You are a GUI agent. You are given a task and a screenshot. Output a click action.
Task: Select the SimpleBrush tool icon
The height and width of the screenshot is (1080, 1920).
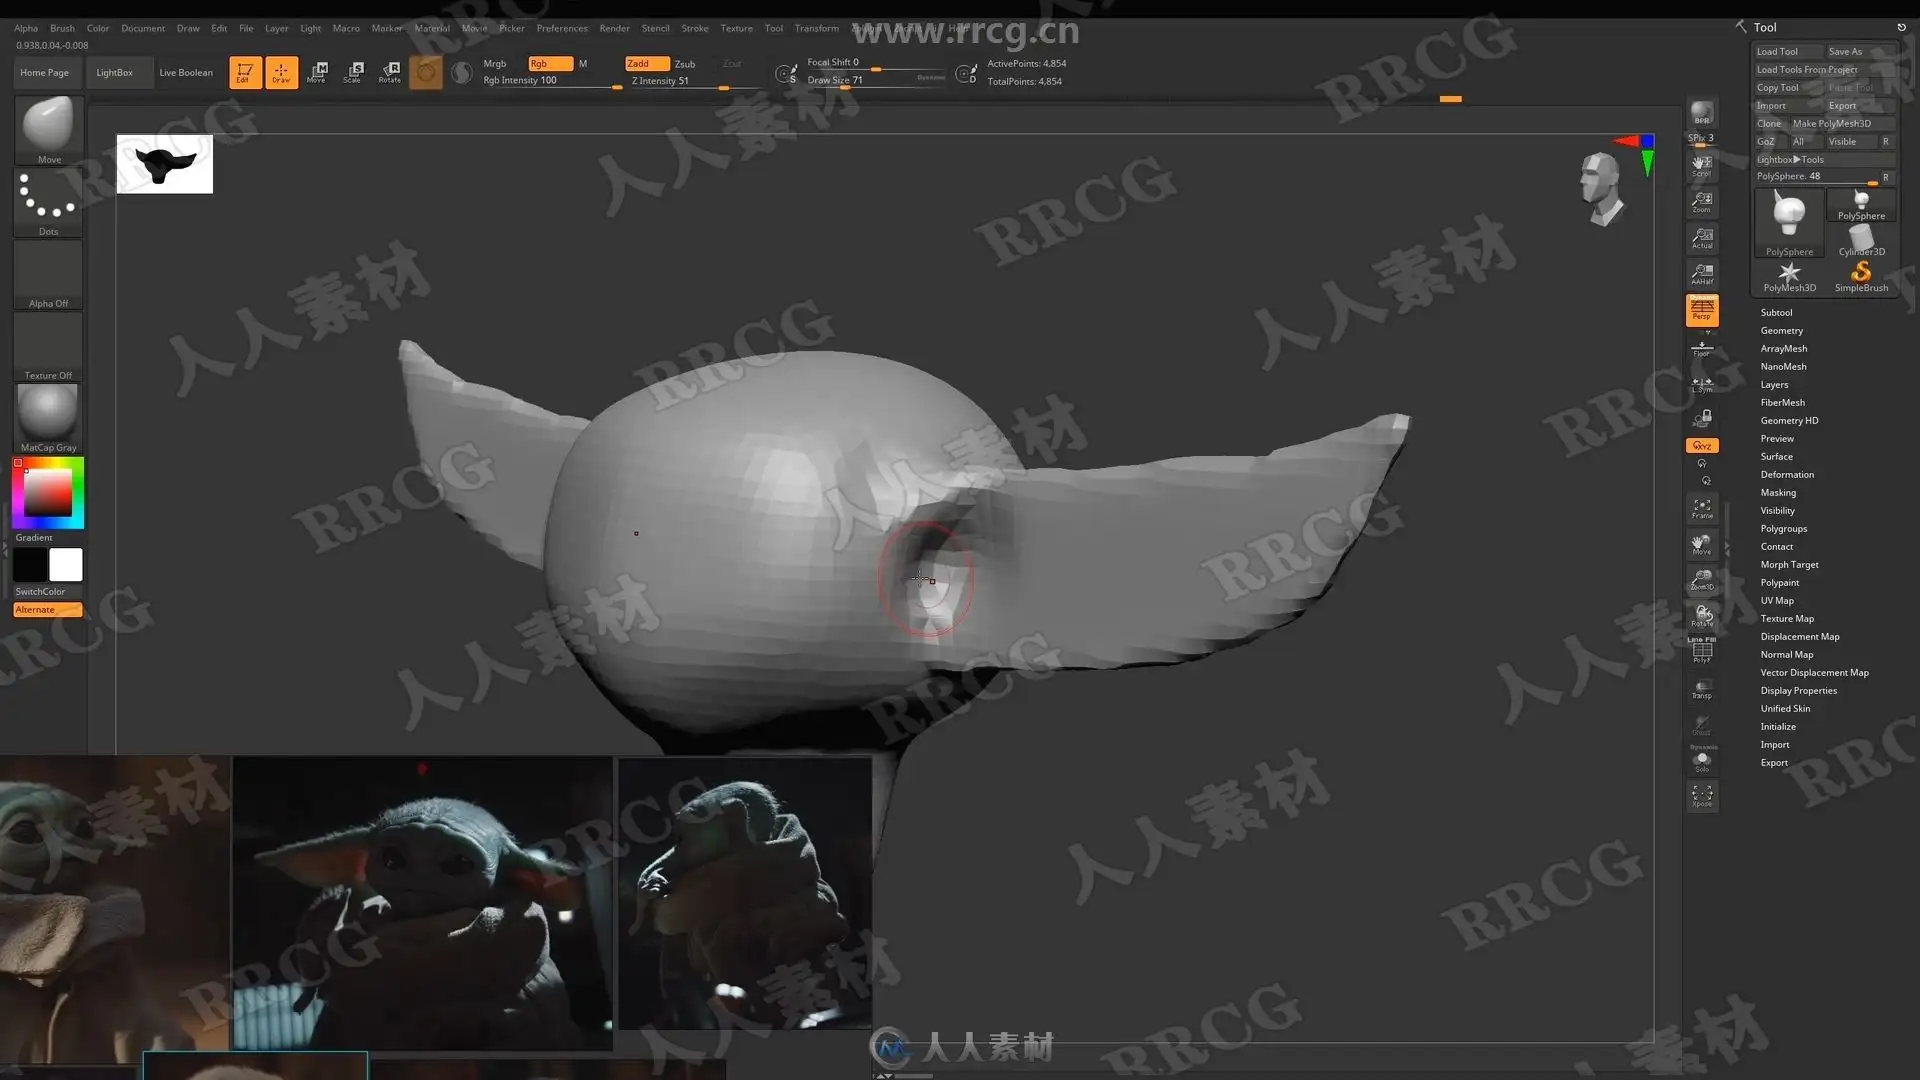click(1861, 277)
